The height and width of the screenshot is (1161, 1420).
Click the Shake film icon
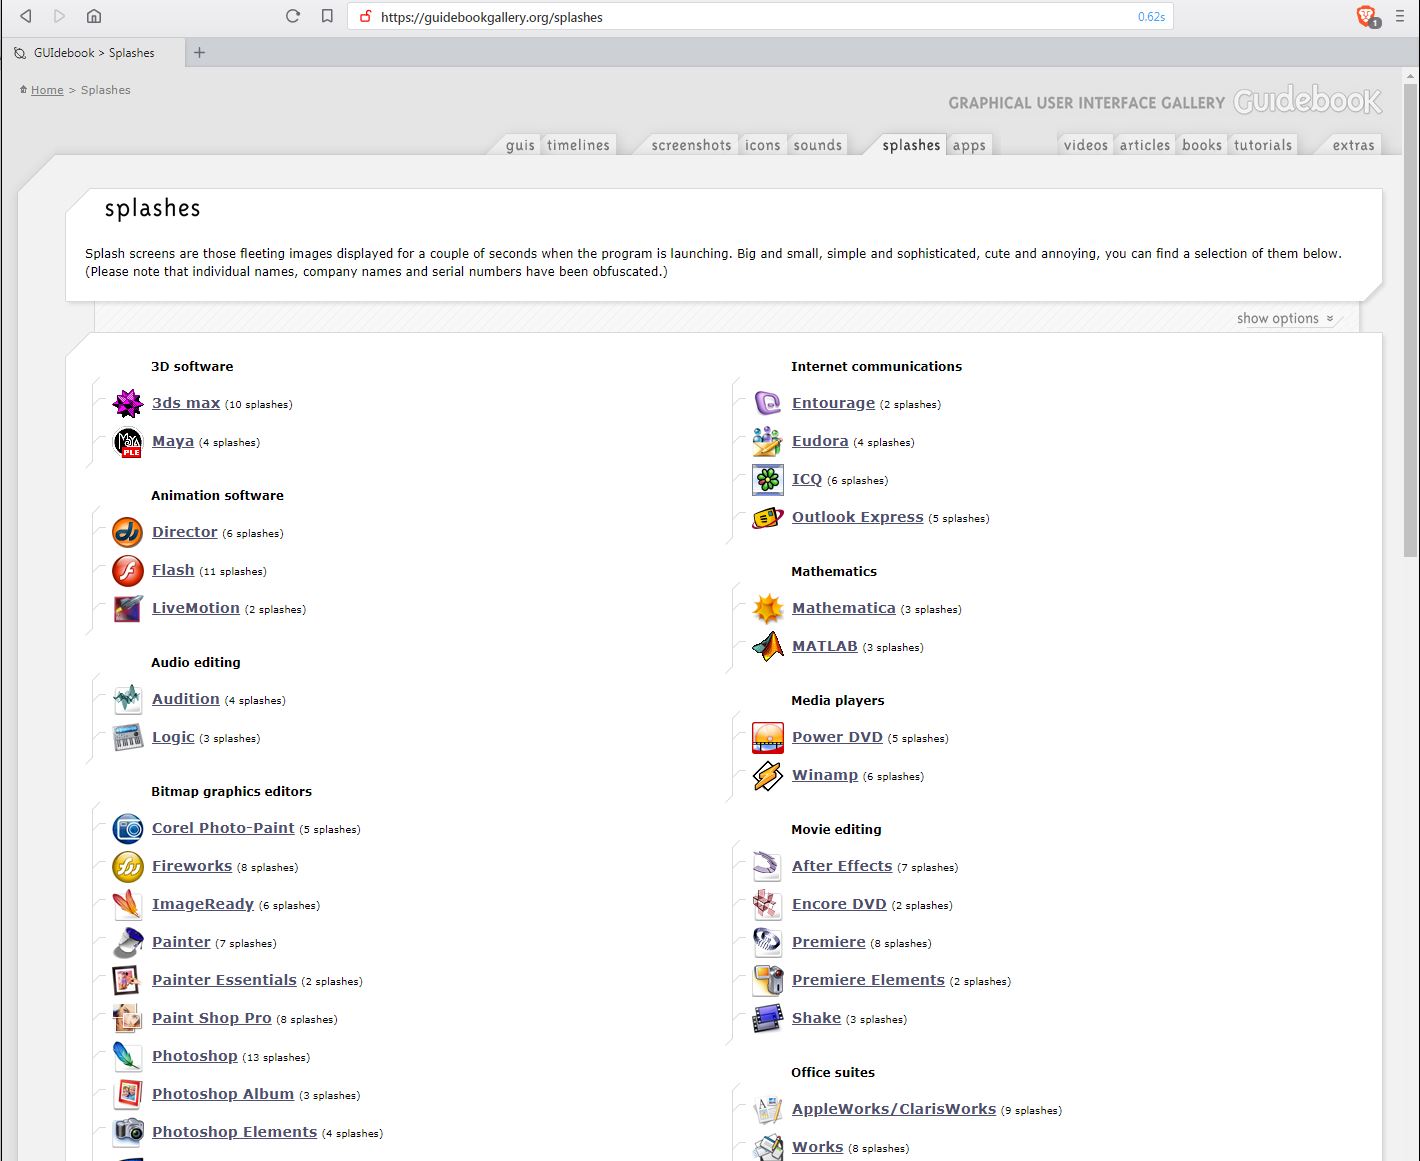point(768,1019)
